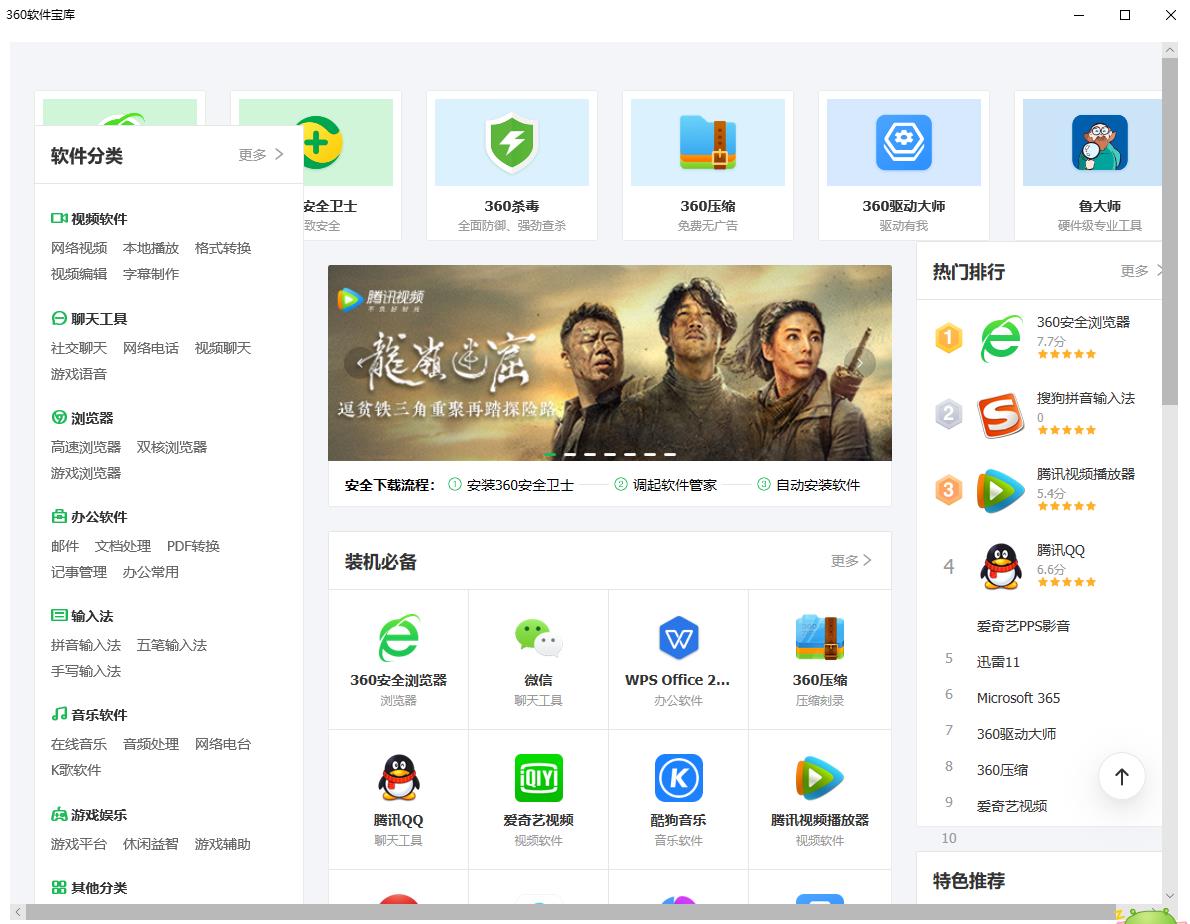Image resolution: width=1190 pixels, height=924 pixels.
Task: Open 酷狗音乐 icon in 装机必备
Action: [x=678, y=778]
